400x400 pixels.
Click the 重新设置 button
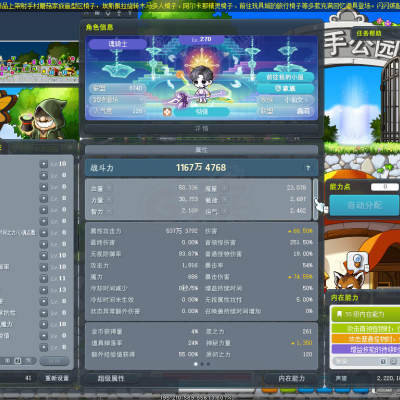[57, 378]
